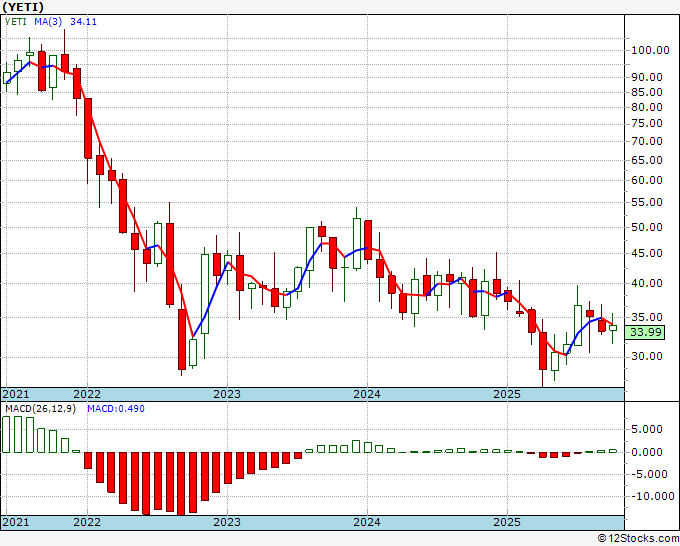Click 2025 on the MACD panel timeline

pos(507,522)
